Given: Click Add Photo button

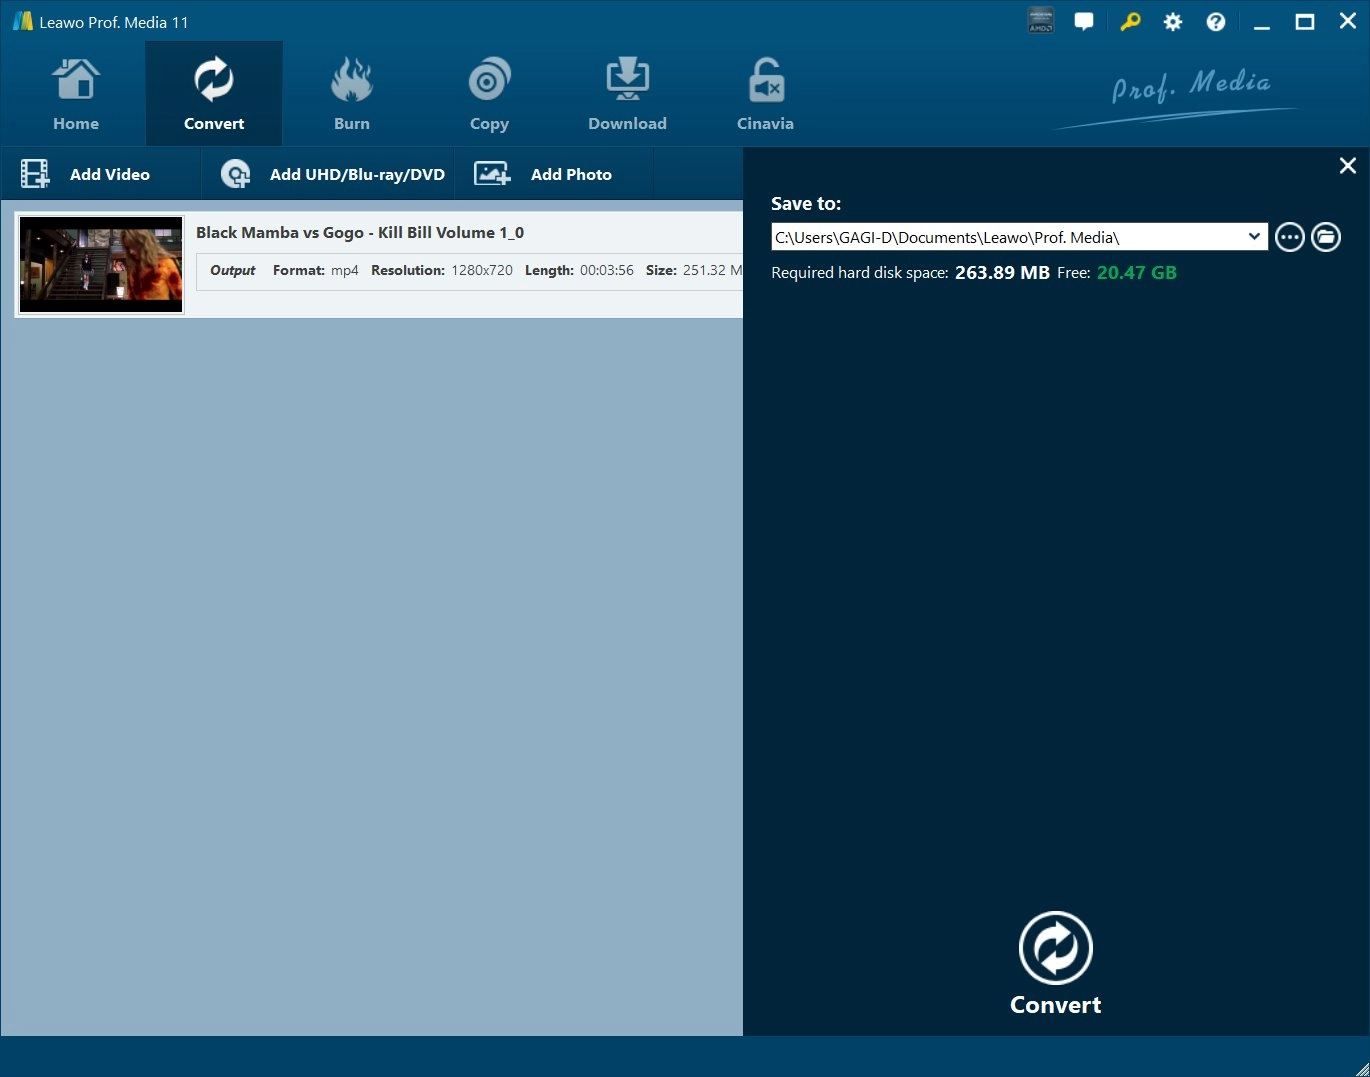Looking at the screenshot, I should point(544,174).
